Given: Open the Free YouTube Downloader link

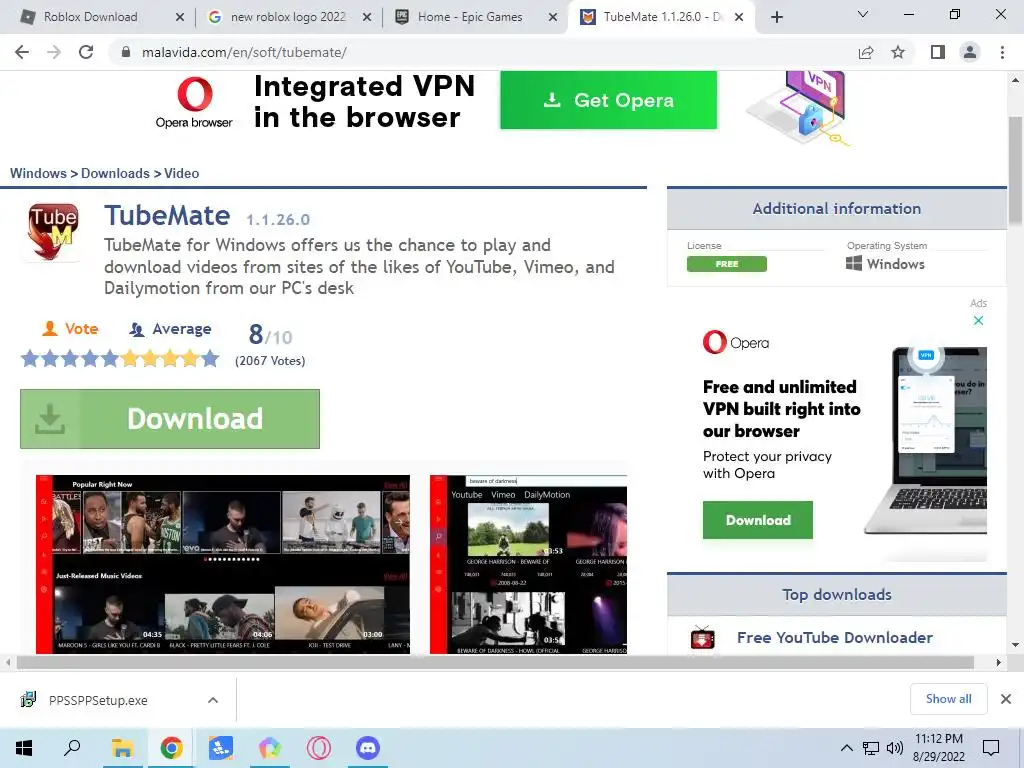Looking at the screenshot, I should click(x=835, y=637).
